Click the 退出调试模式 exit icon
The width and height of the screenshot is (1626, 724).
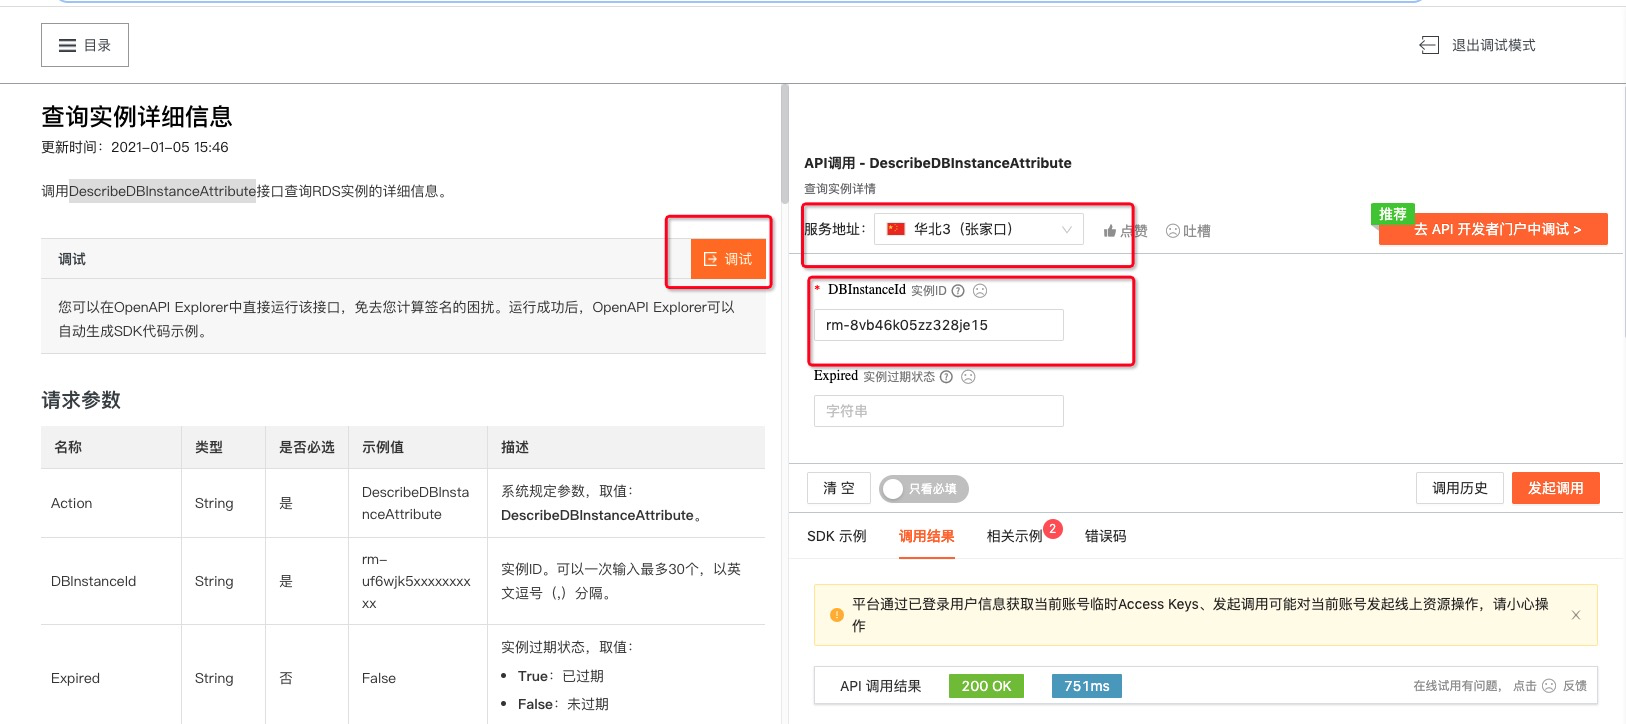tap(1429, 45)
